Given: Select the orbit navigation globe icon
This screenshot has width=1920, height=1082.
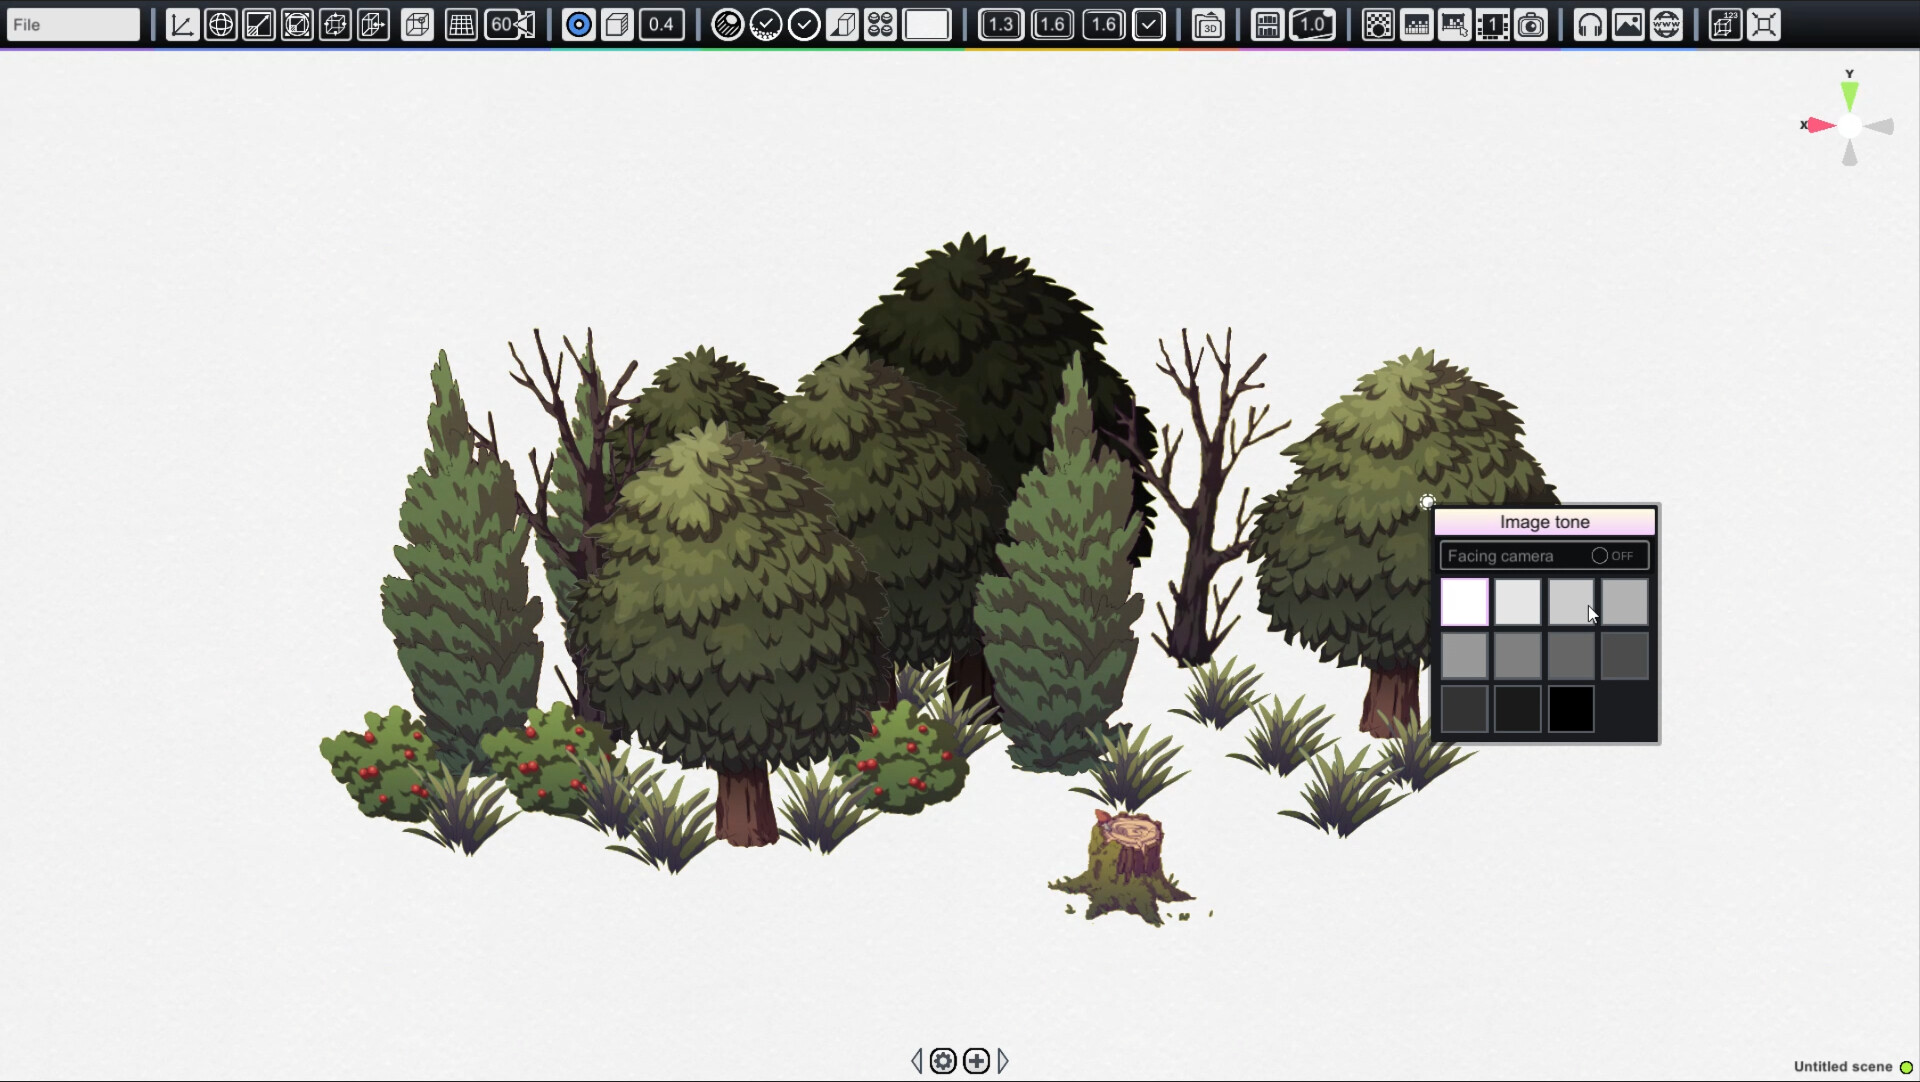Looking at the screenshot, I should 221,25.
